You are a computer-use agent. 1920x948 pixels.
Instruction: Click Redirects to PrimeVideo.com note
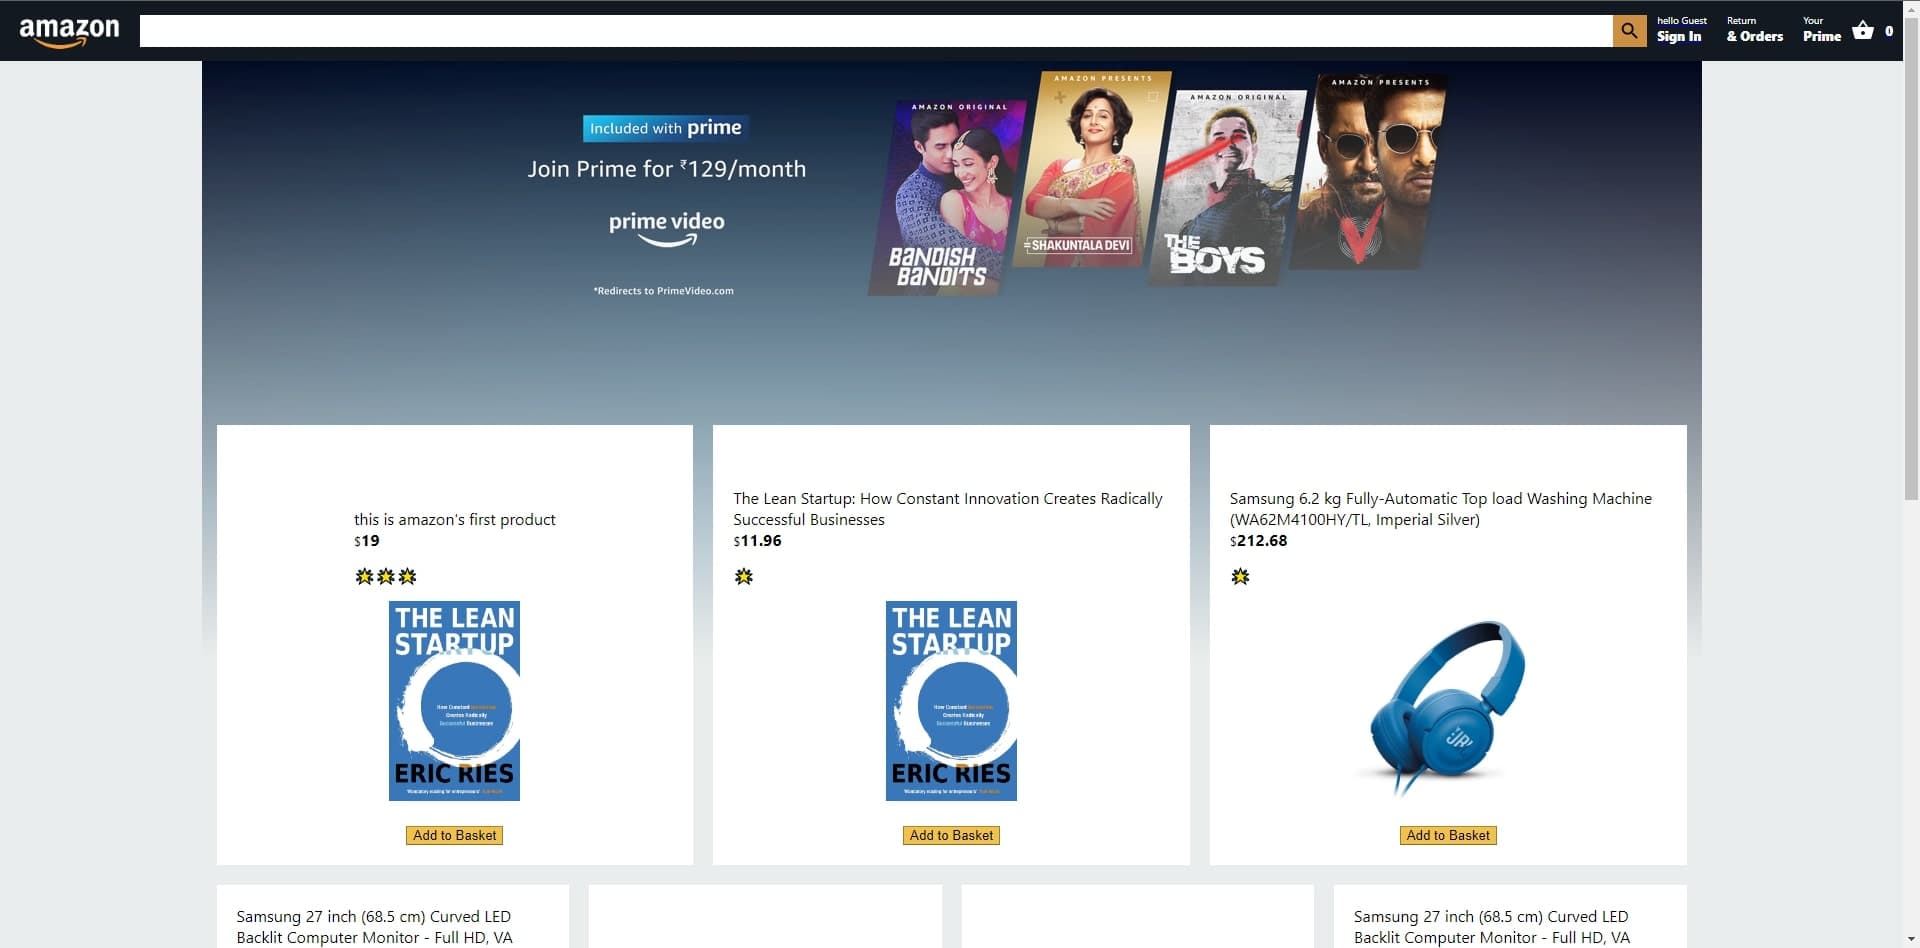pos(663,291)
